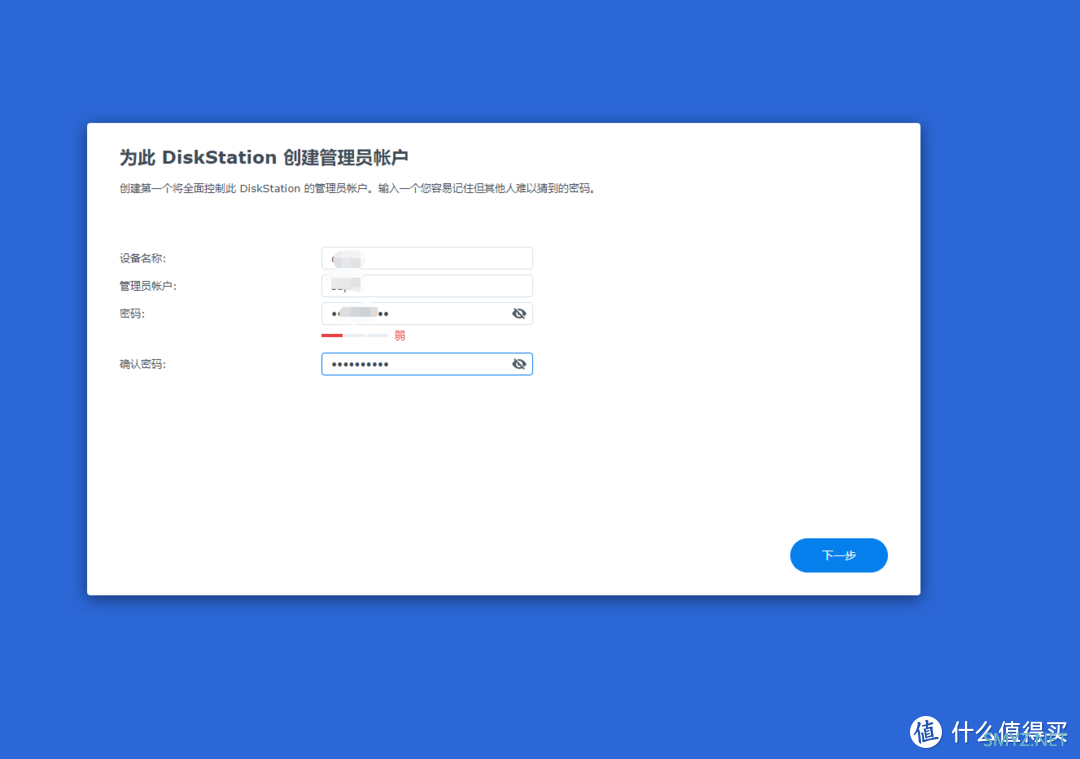Image resolution: width=1080 pixels, height=759 pixels.
Task: Click the red 弱 strength label
Action: click(x=399, y=335)
